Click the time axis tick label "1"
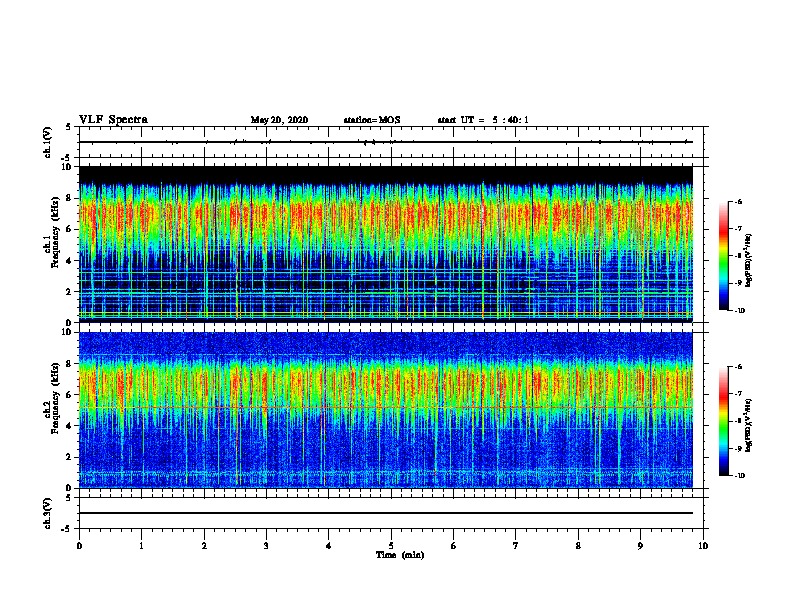792x612 pixels. click(141, 546)
